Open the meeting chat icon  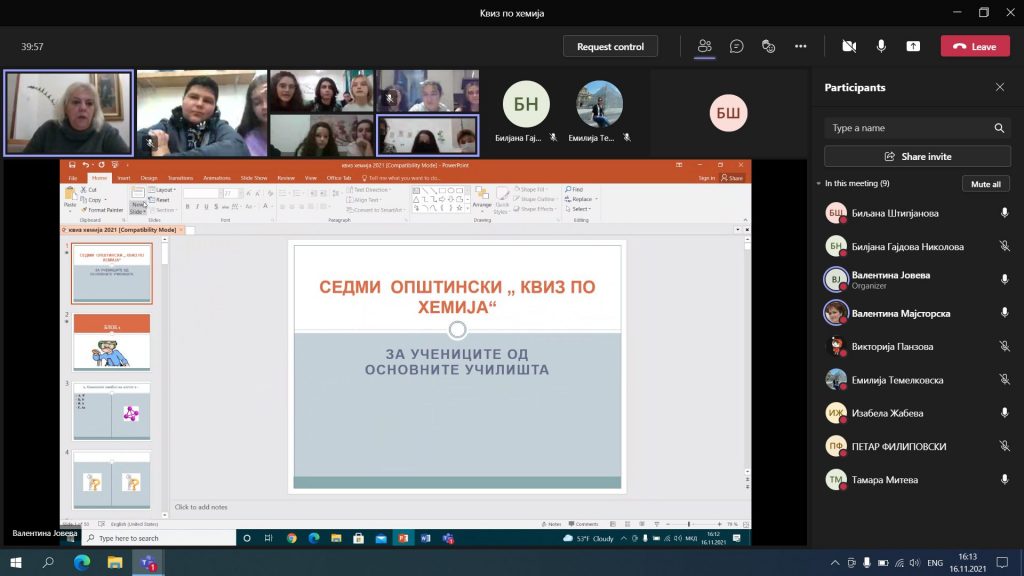tap(737, 46)
